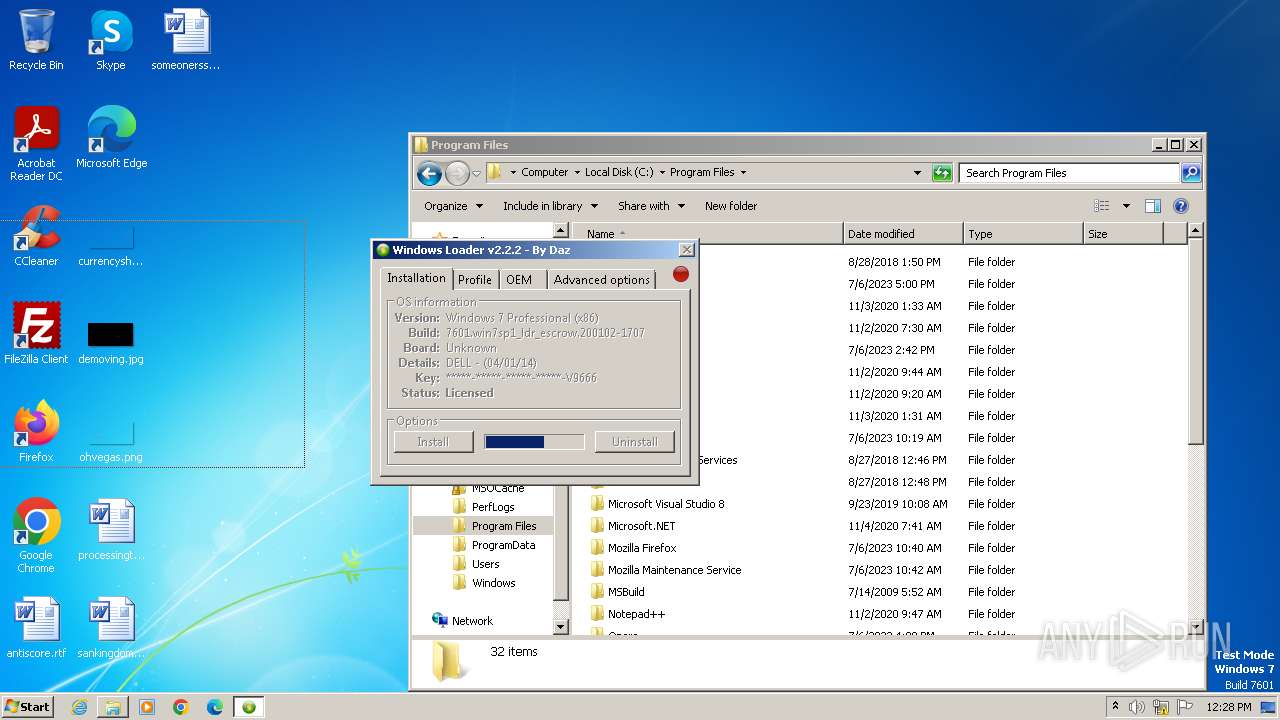Click the network tray icon

click(x=1160, y=707)
